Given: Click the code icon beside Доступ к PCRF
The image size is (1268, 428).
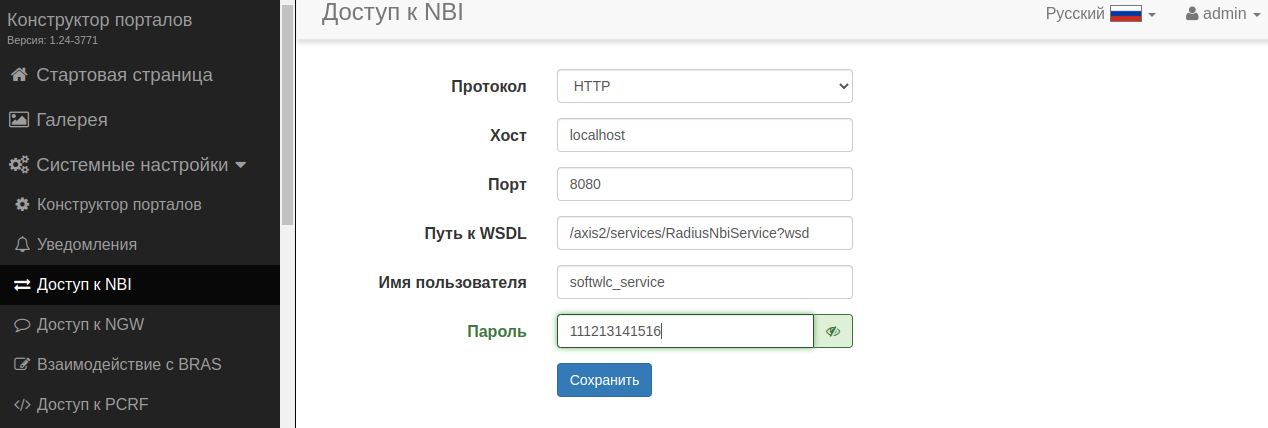Looking at the screenshot, I should 22,405.
